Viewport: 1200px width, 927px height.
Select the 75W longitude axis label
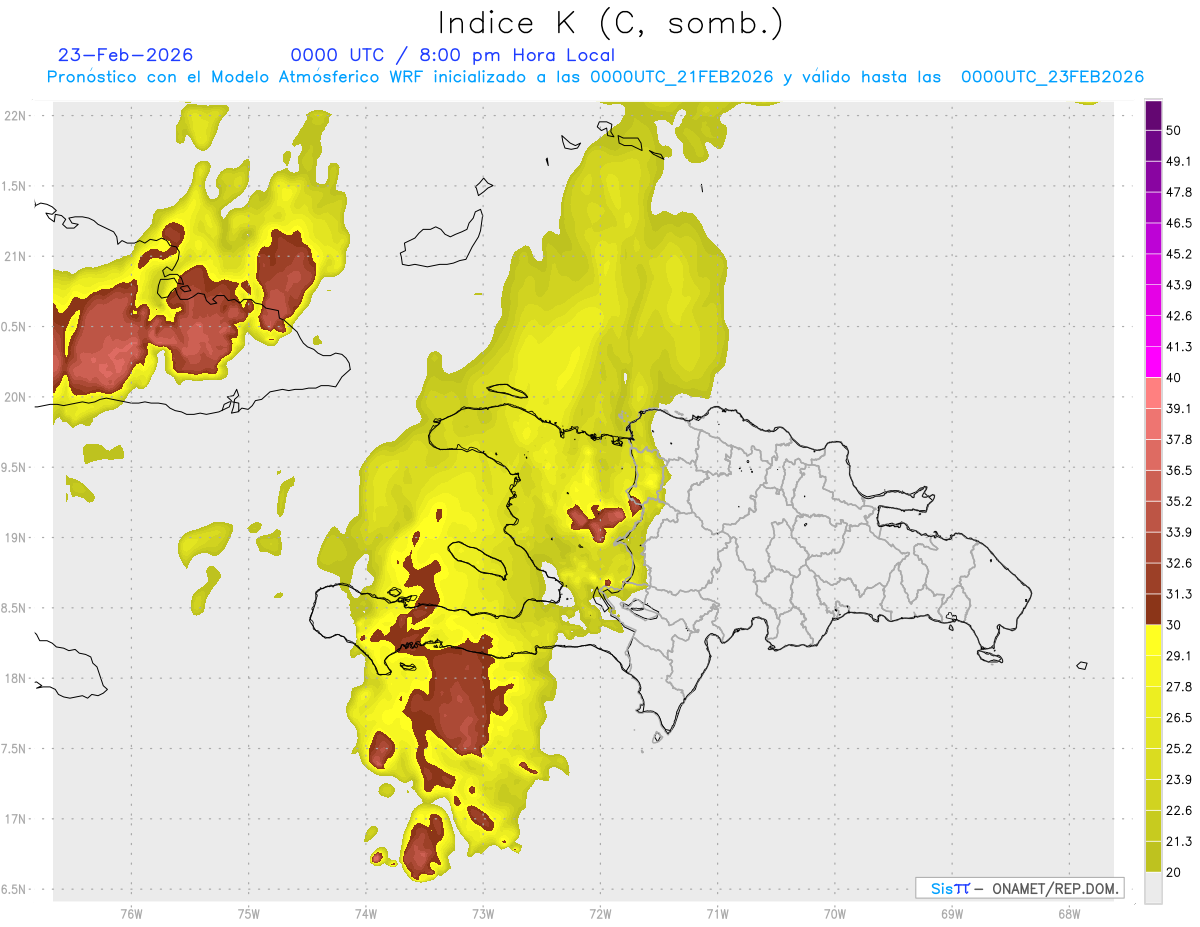[x=249, y=913]
